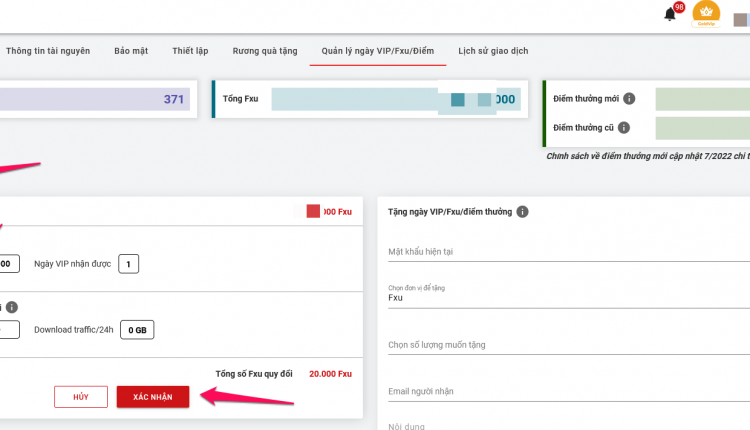Image resolution: width=750 pixels, height=430 pixels.
Task: Click Download traffic/24h 0 GB box
Action: [x=137, y=330]
